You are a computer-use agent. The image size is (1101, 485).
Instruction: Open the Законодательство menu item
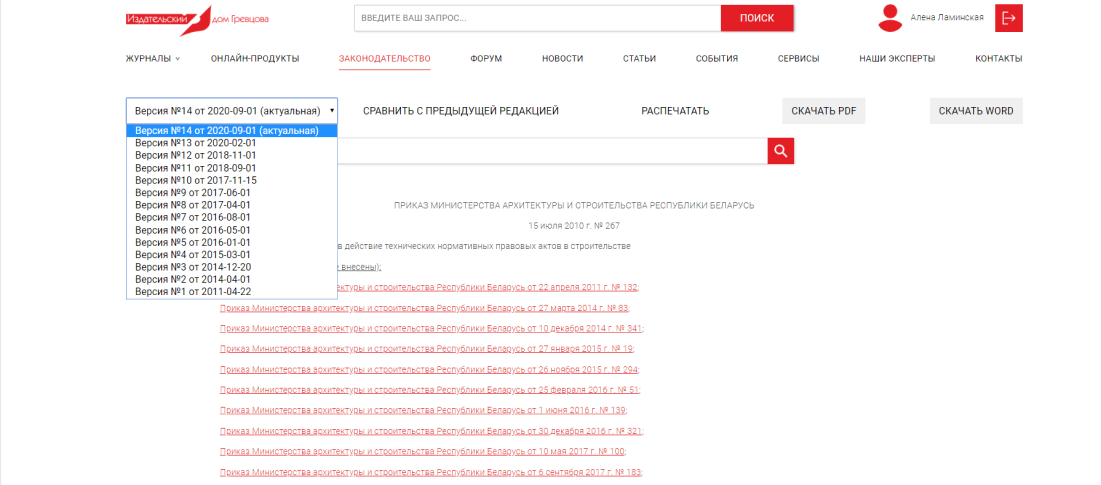(384, 59)
